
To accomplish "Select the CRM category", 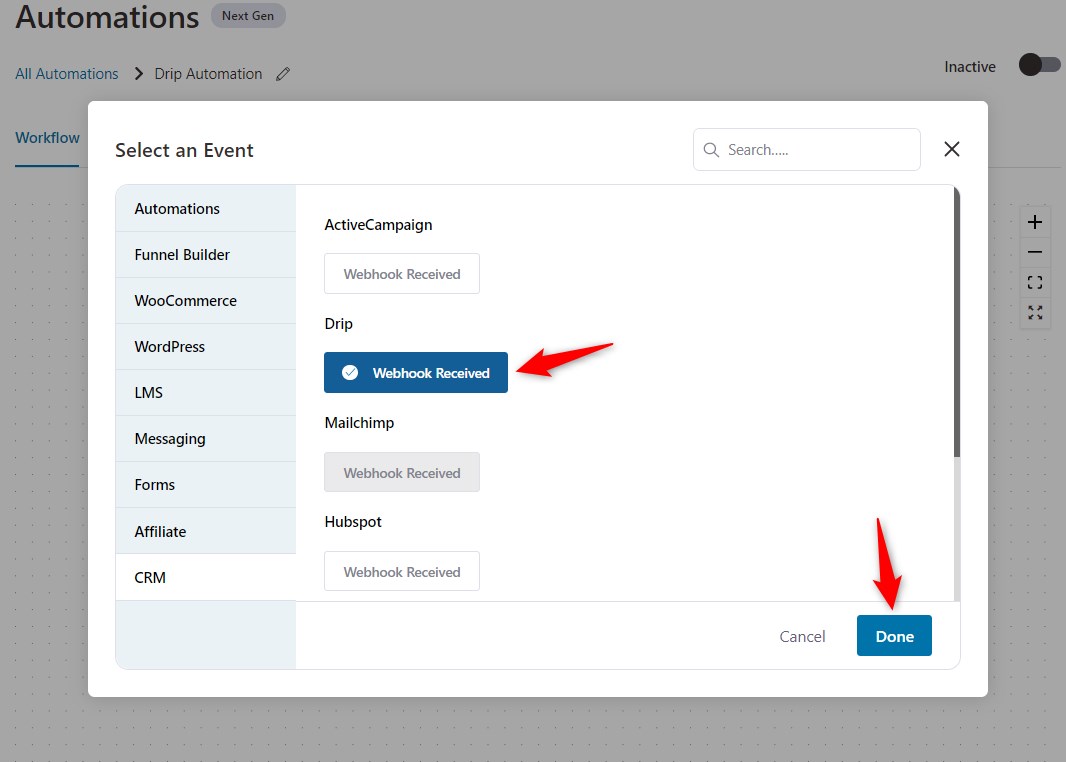I will coord(206,578).
